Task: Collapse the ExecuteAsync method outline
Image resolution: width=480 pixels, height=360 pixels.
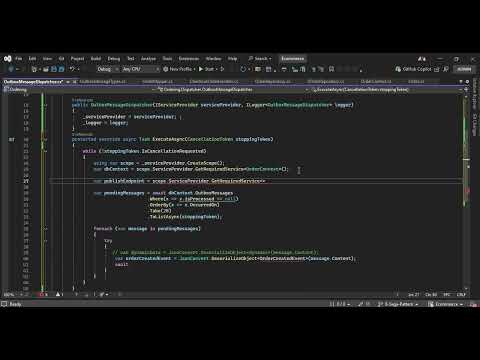Action: point(46,139)
